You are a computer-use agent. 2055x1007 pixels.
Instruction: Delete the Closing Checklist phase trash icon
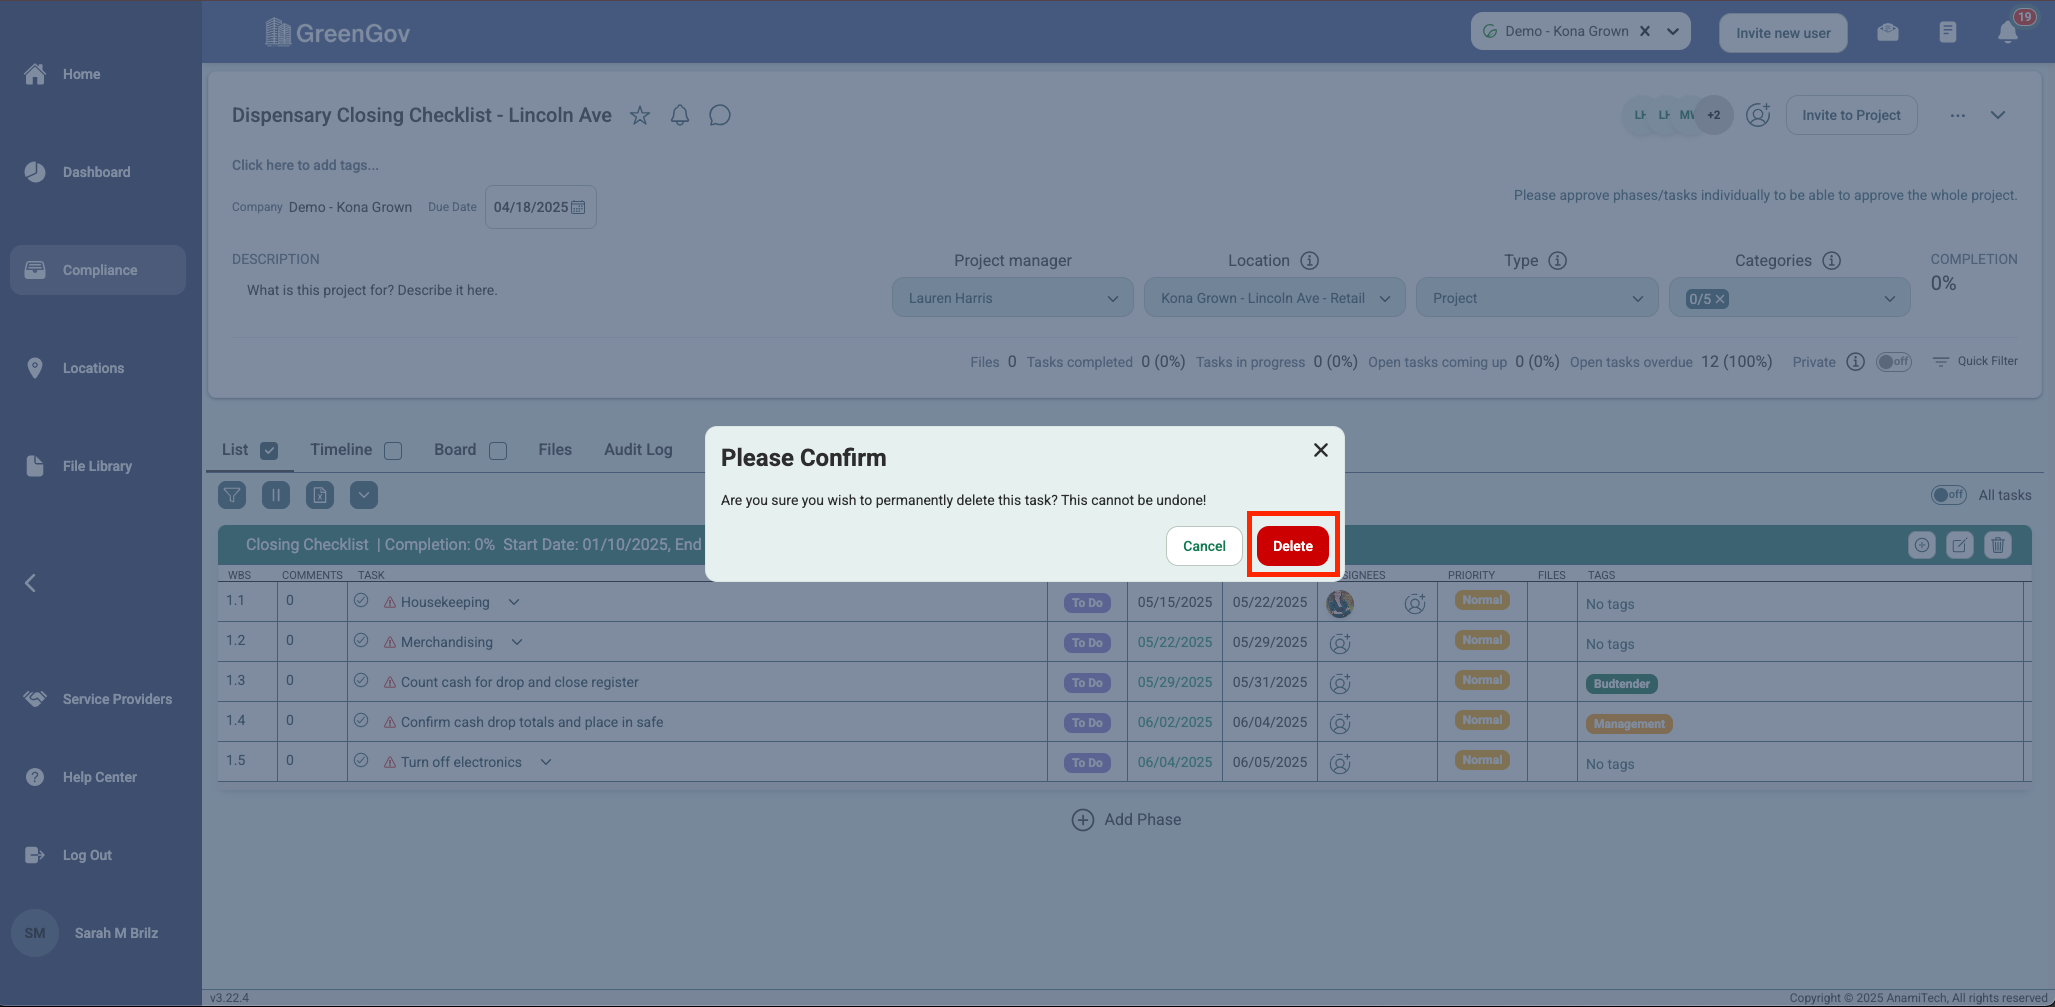pos(1998,545)
